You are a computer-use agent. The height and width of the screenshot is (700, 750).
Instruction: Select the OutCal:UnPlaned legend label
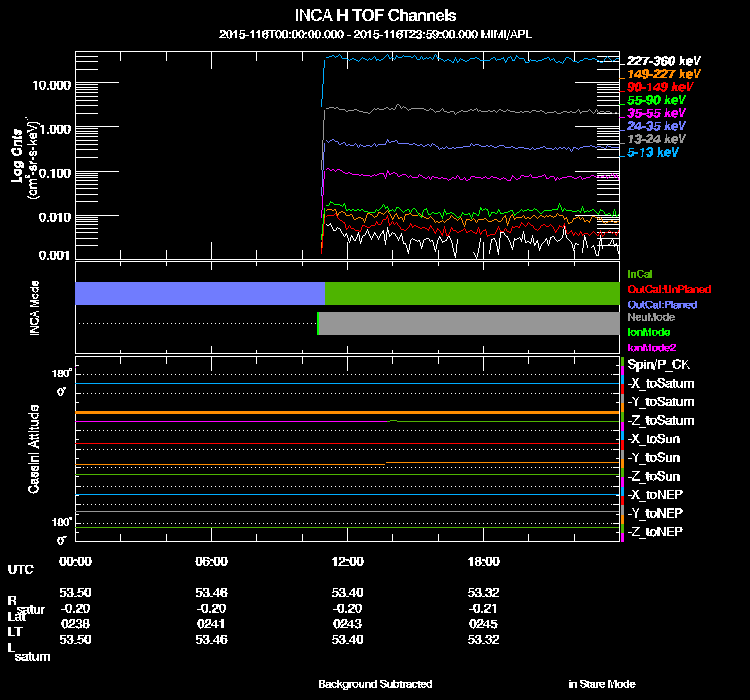(669, 289)
